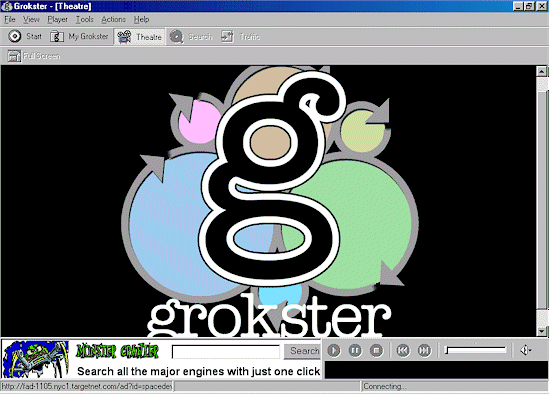Image resolution: width=550 pixels, height=395 pixels.
Task: Click the Monster Crawler Search button
Action: (303, 351)
